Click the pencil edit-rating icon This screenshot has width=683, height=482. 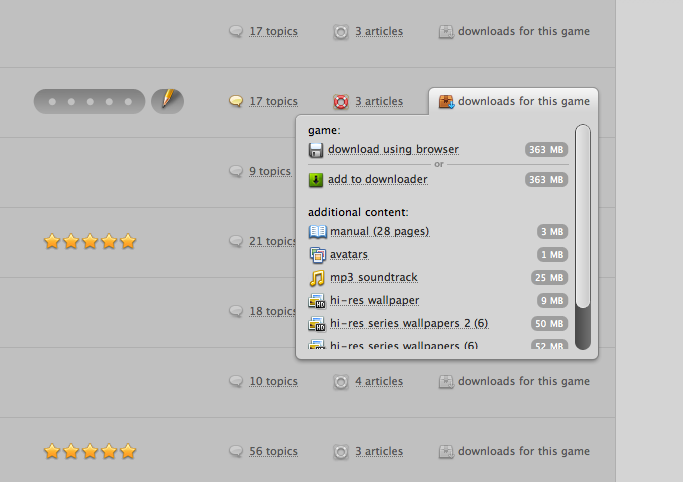(x=168, y=101)
